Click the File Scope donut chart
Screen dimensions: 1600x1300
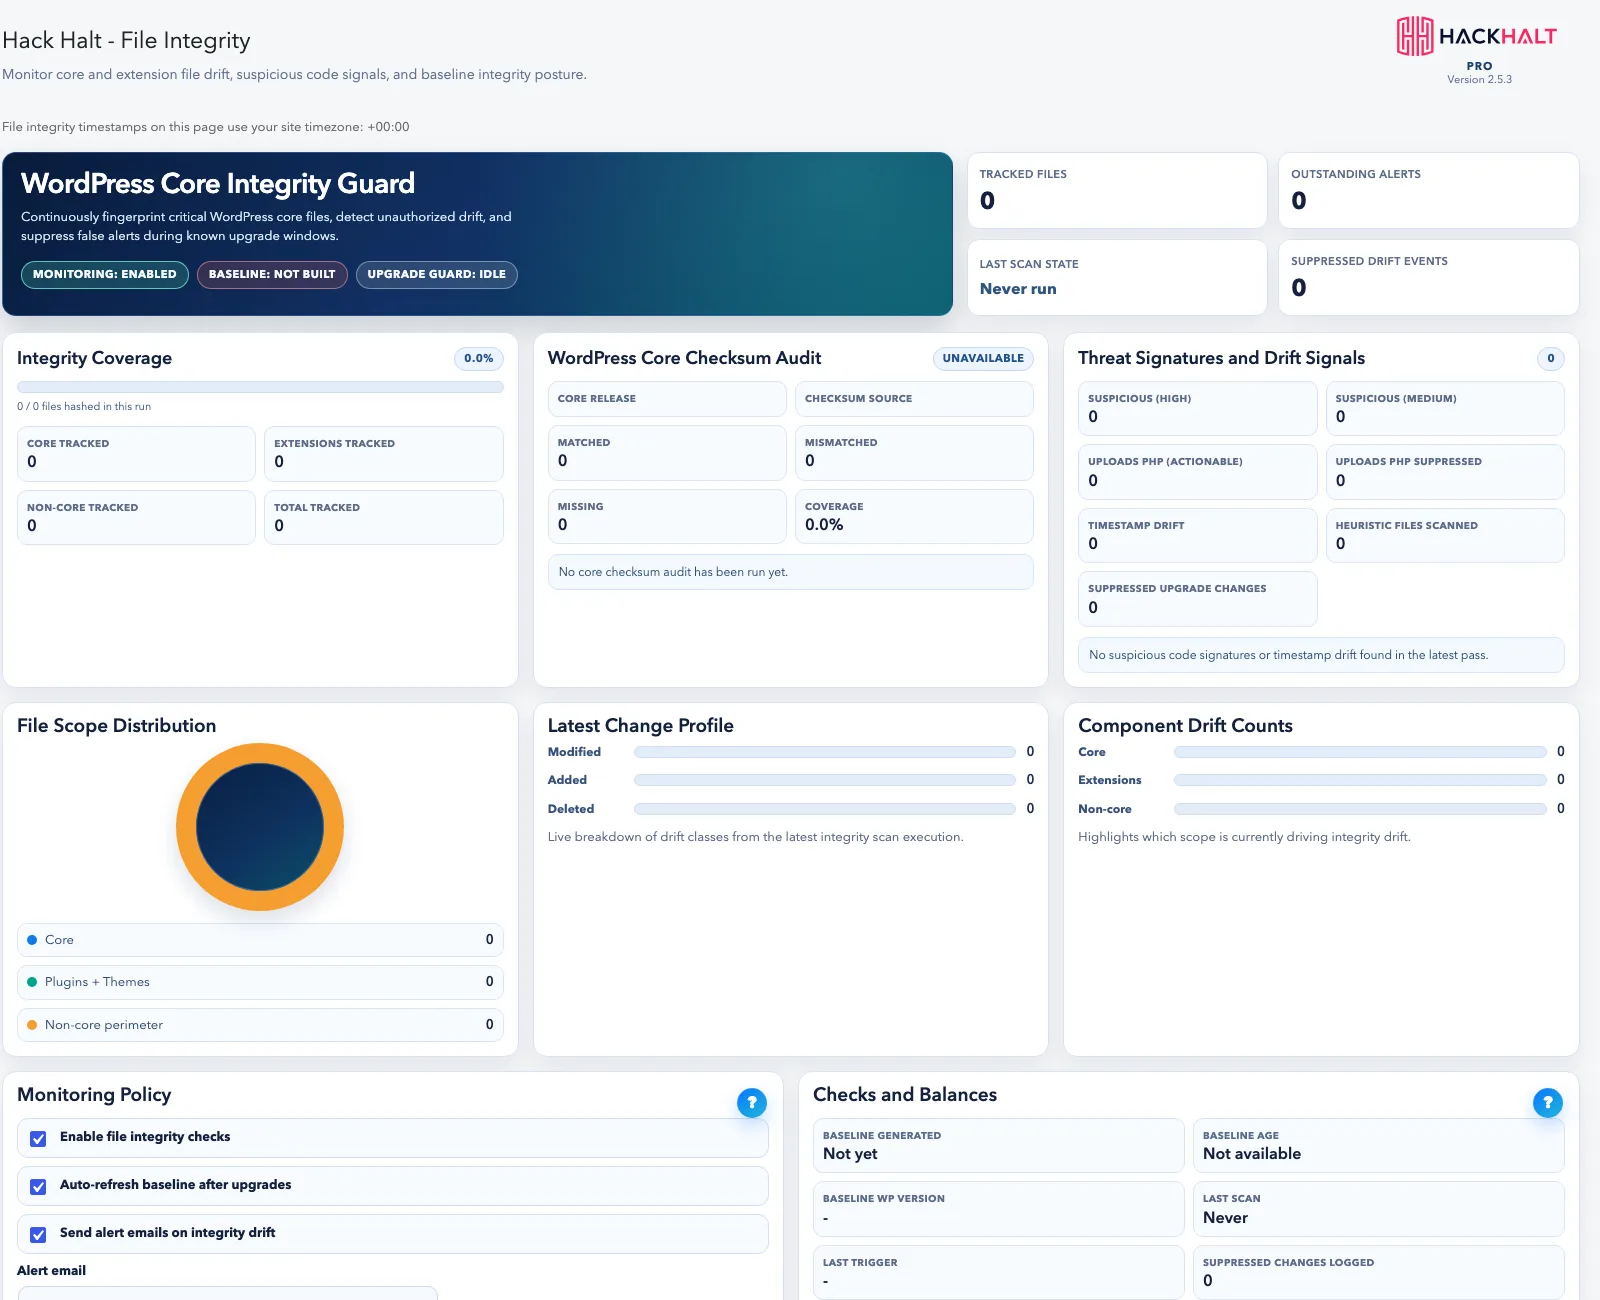260,827
